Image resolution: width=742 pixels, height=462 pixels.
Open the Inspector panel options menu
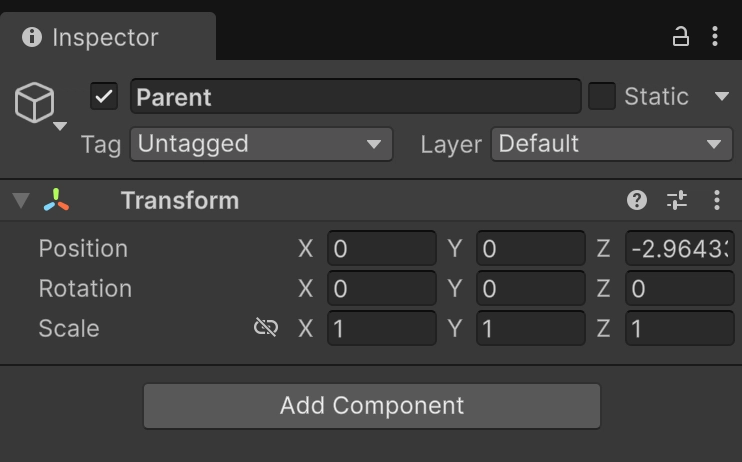[715, 36]
